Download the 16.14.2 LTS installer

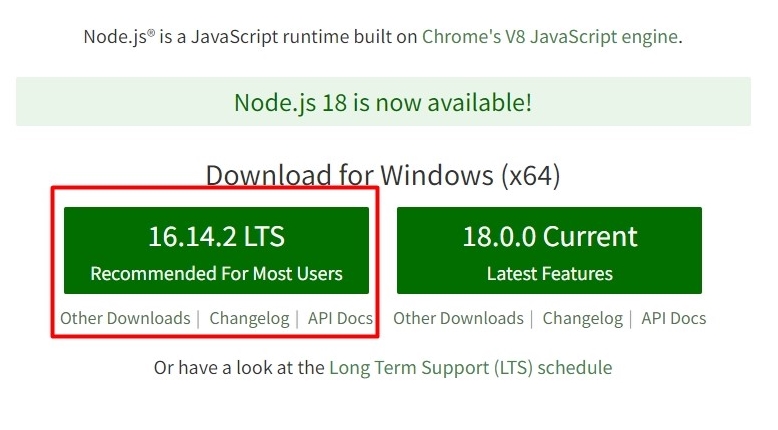(216, 250)
